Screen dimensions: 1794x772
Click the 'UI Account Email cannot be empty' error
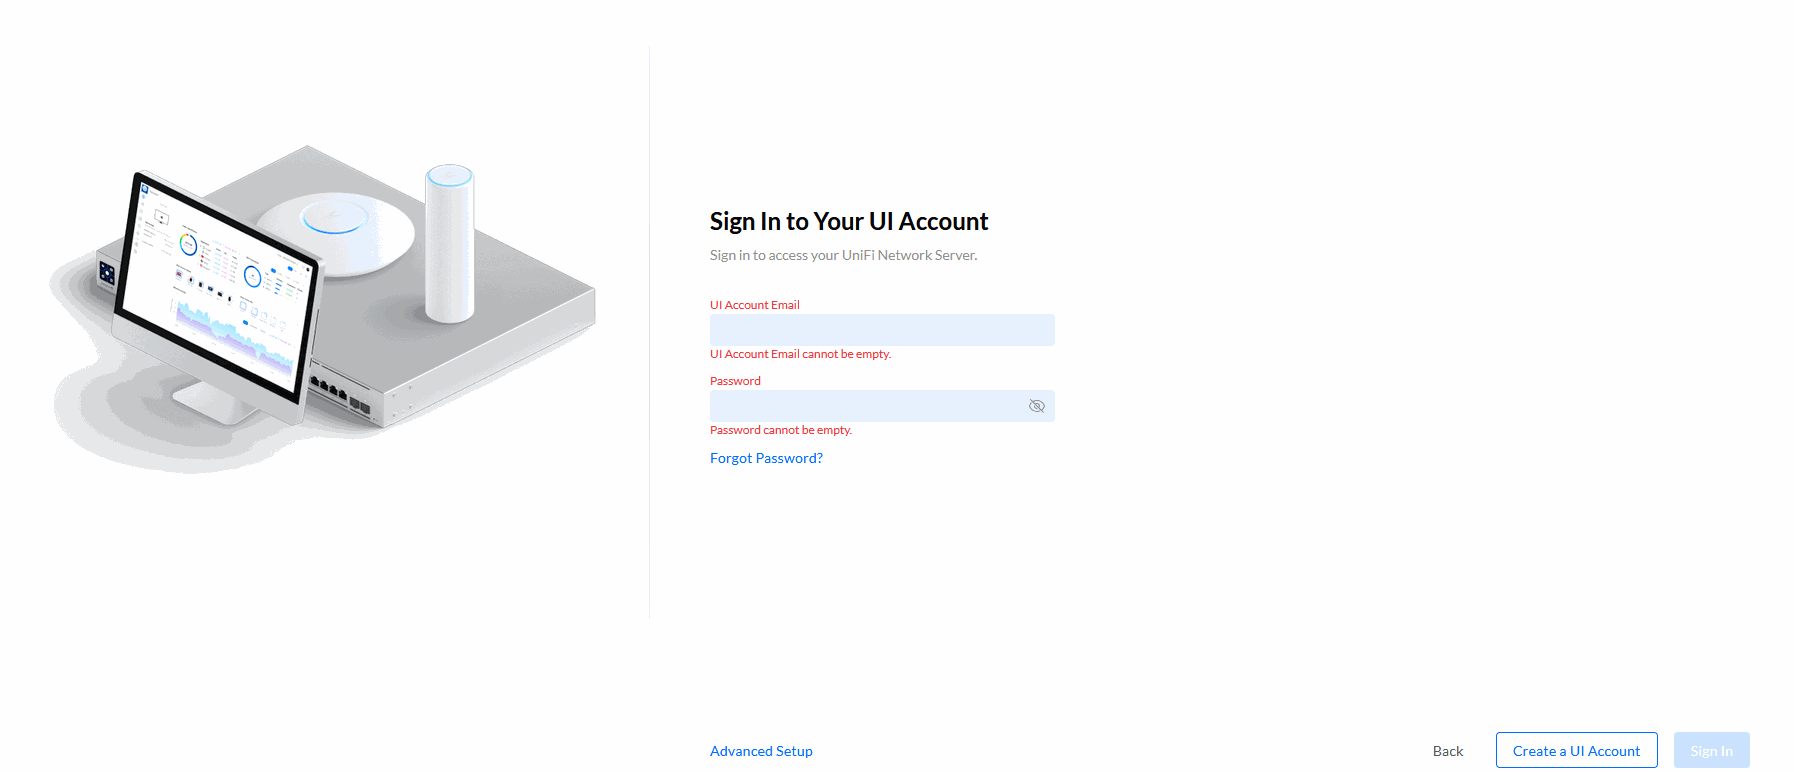coord(800,354)
